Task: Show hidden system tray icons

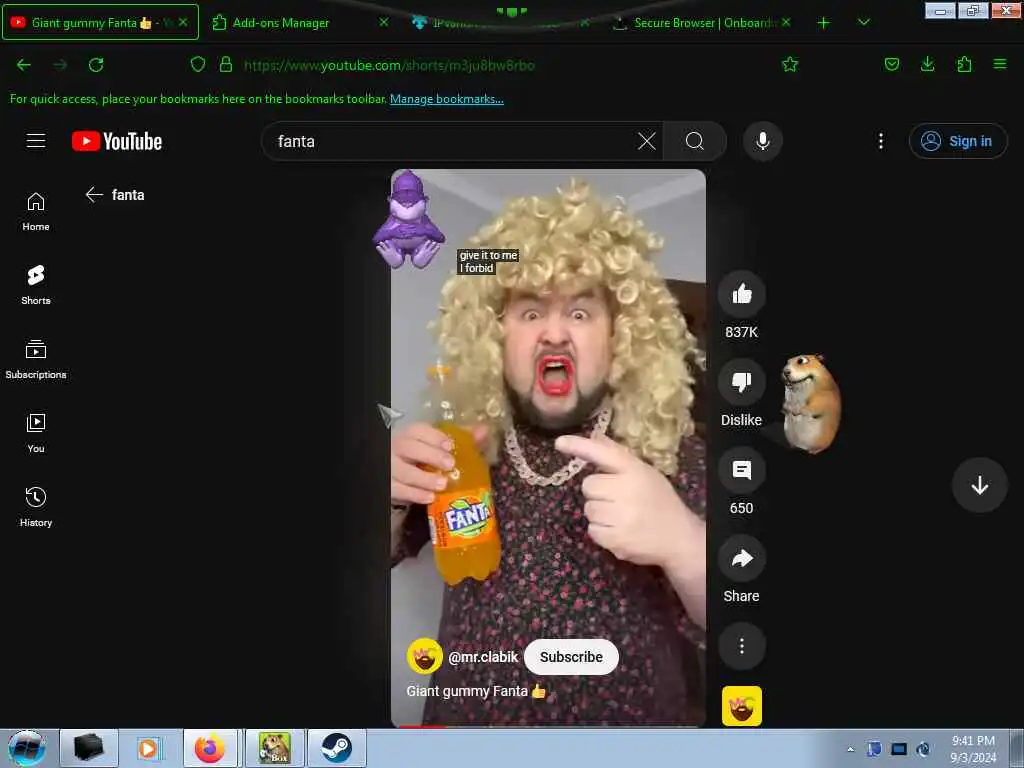Action: pos(850,749)
